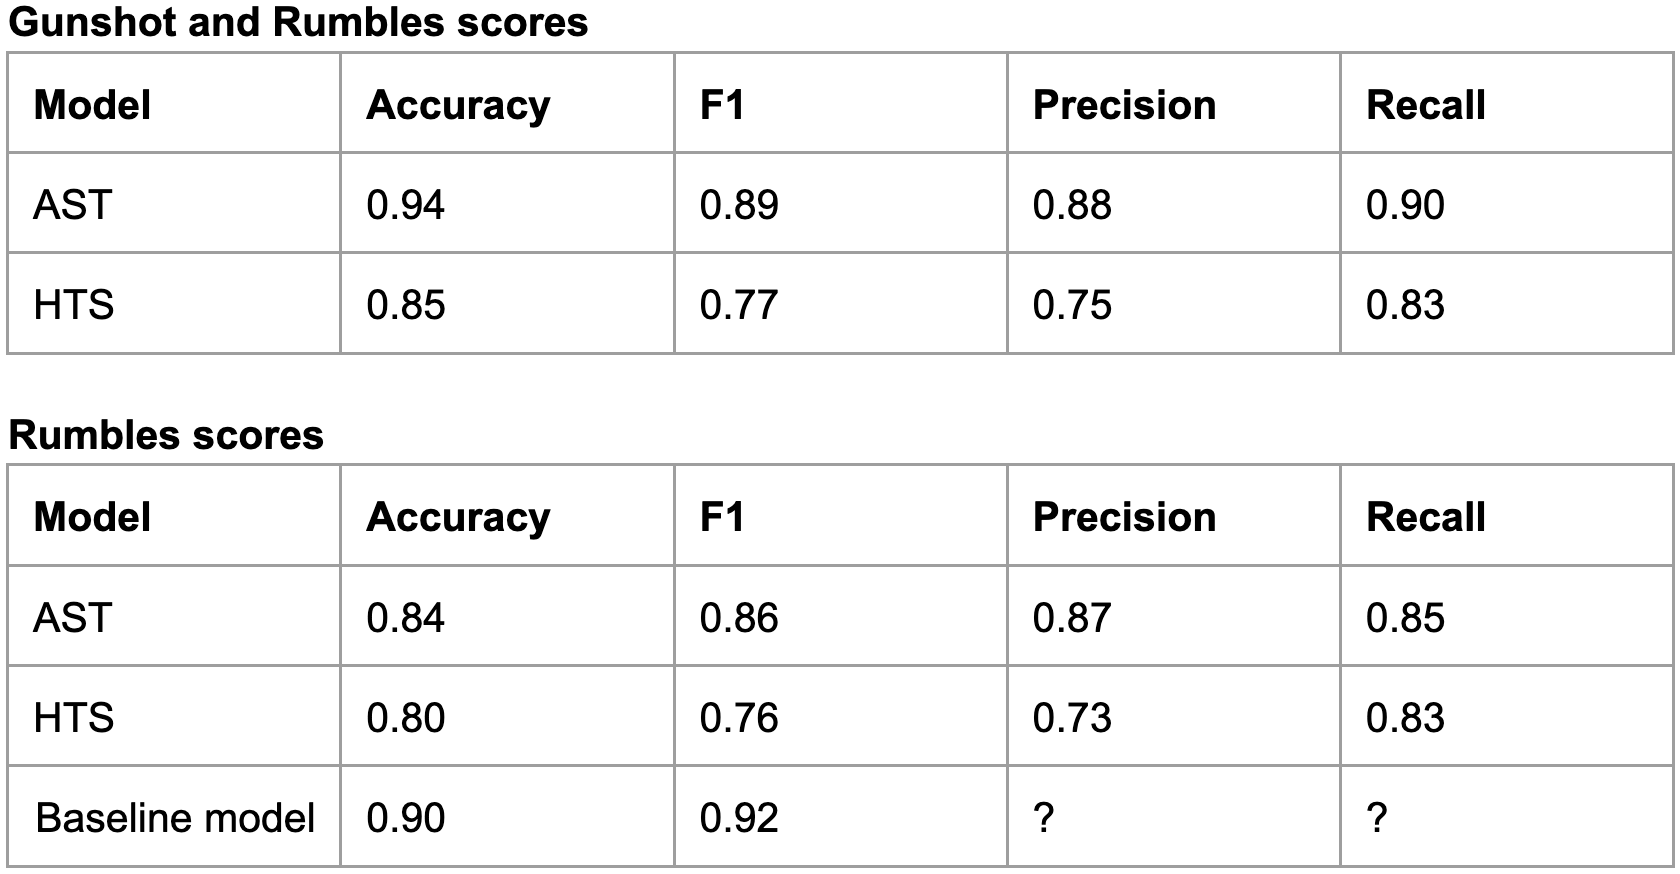Select the 0.86 F1 cell

739,617
